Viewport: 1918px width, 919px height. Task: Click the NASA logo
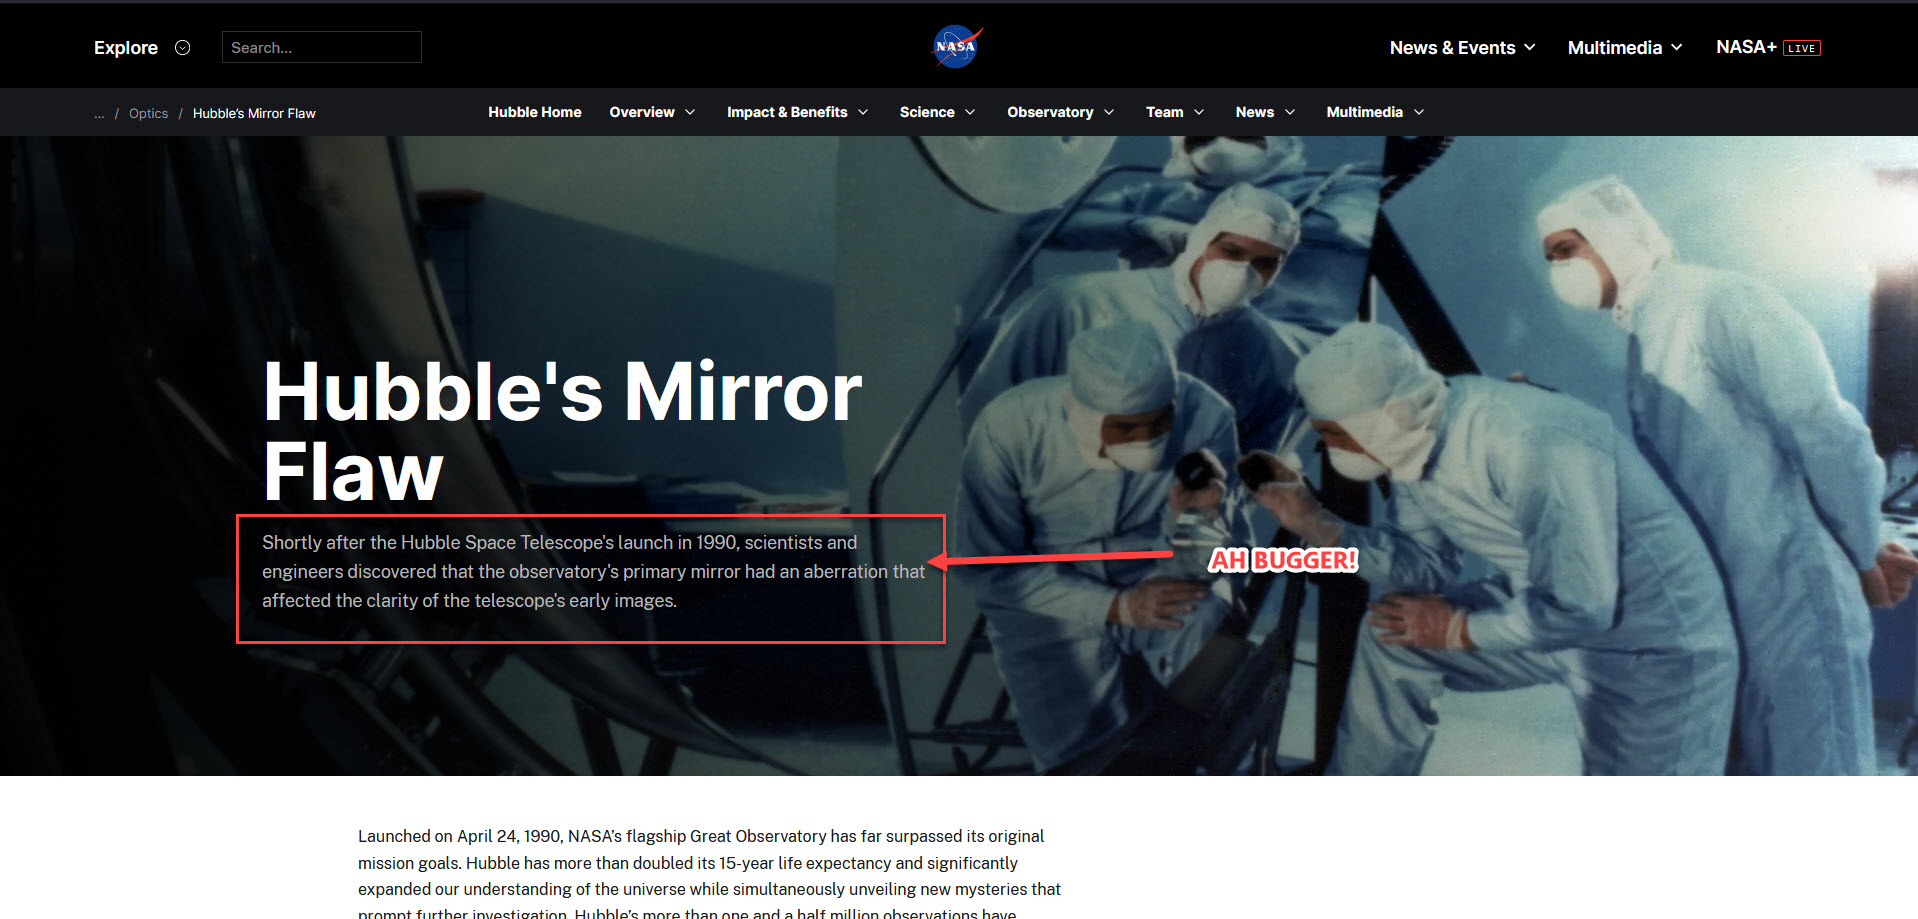(x=957, y=47)
